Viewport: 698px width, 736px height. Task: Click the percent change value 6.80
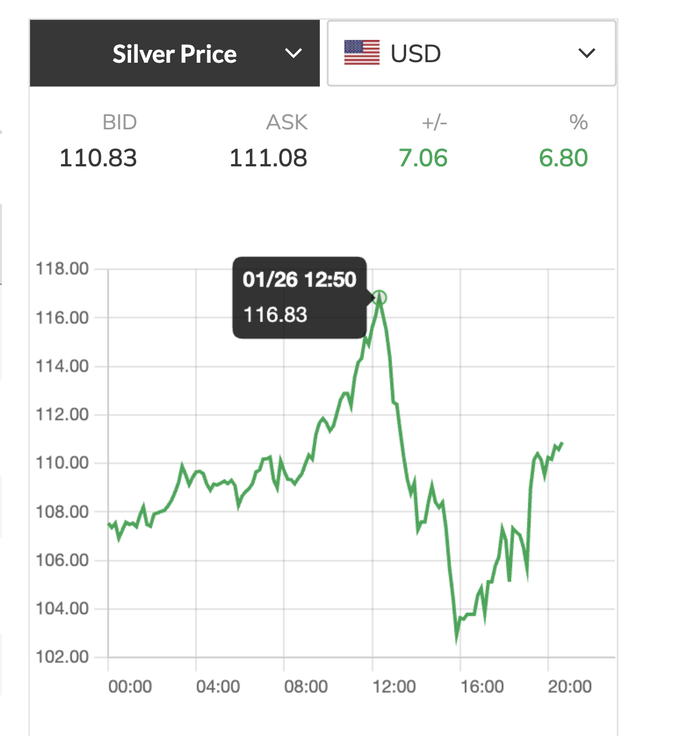563,158
